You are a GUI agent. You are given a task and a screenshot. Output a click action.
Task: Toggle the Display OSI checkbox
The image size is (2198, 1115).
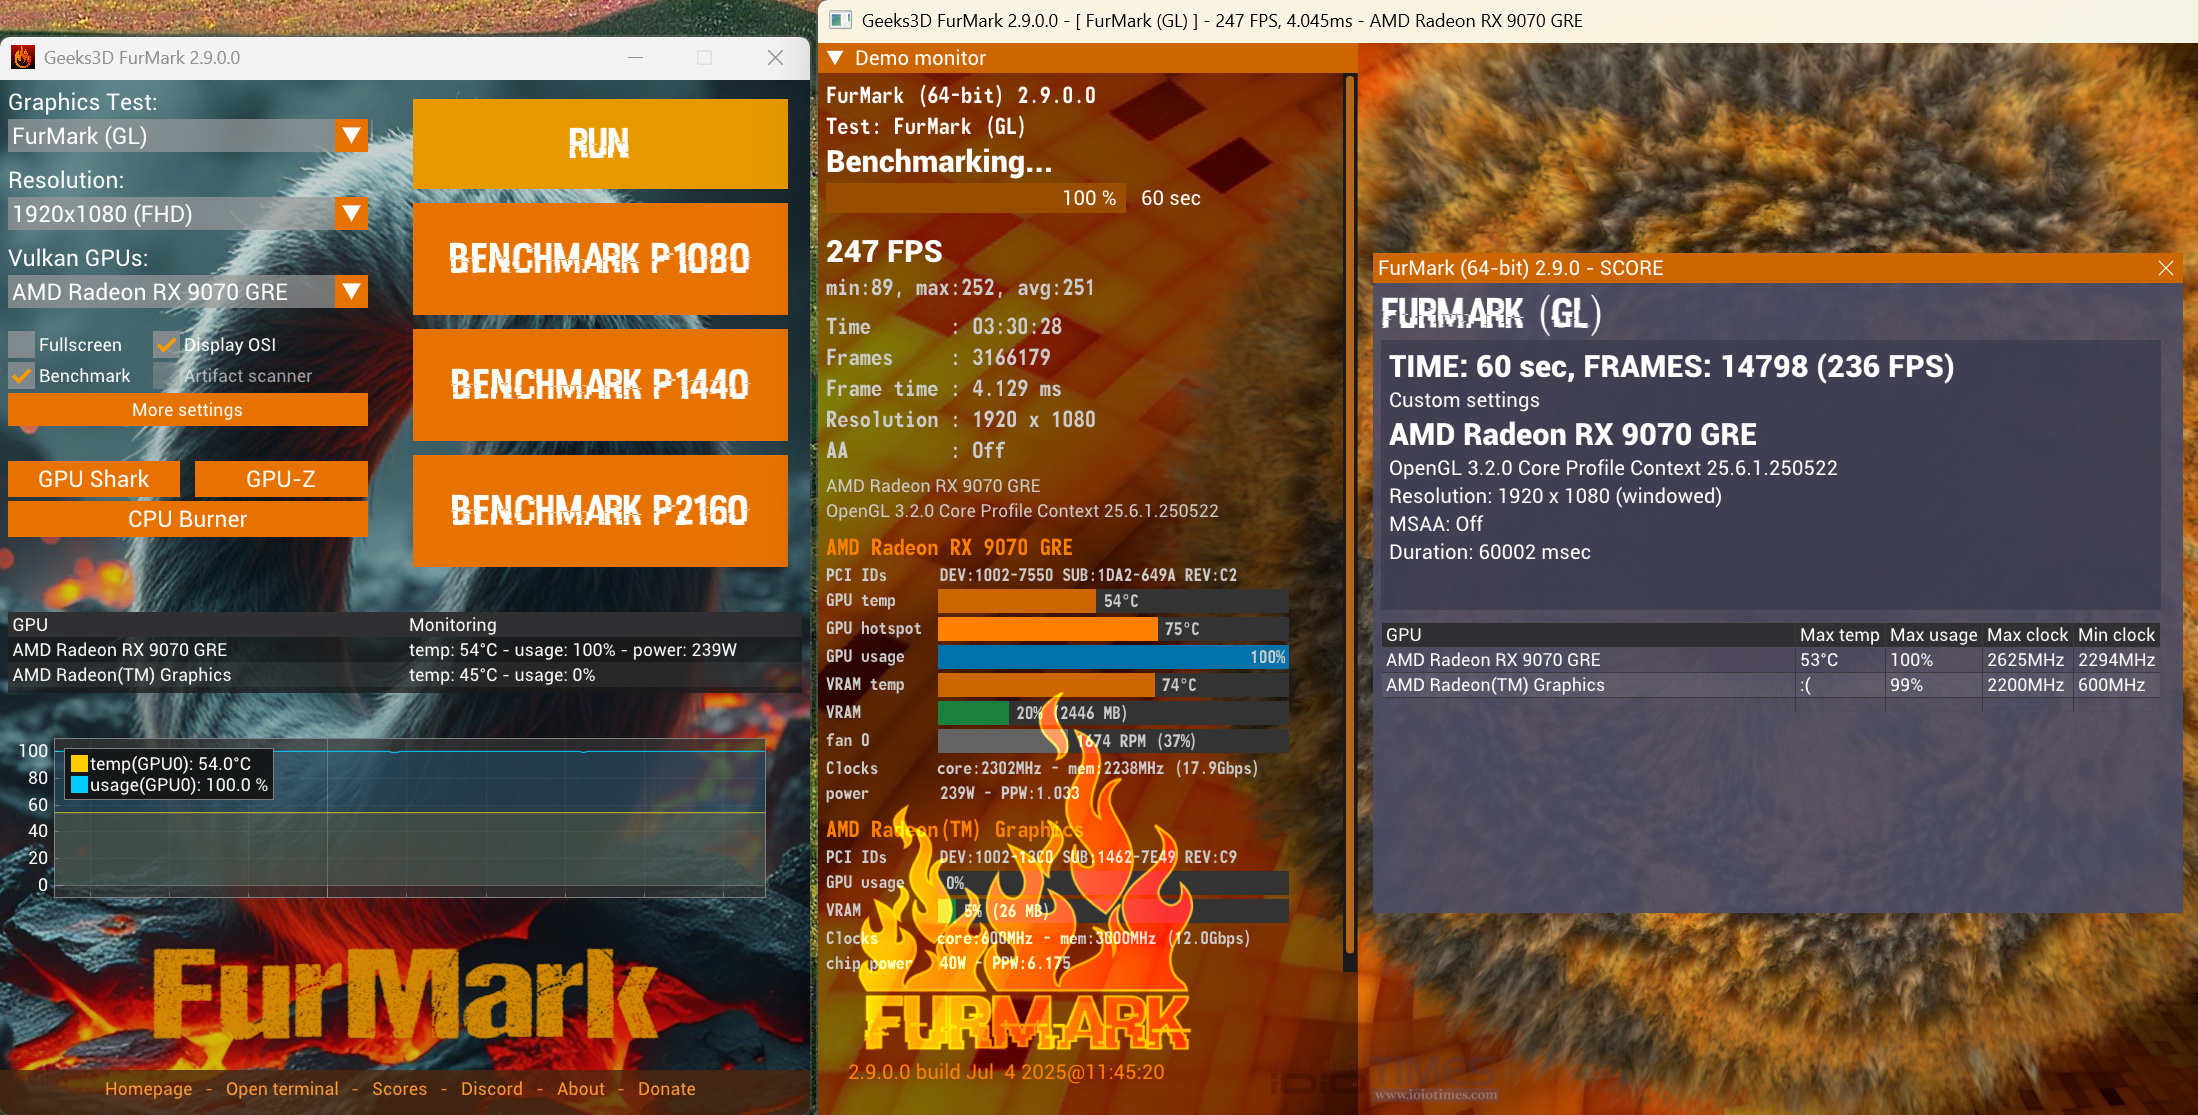[166, 344]
